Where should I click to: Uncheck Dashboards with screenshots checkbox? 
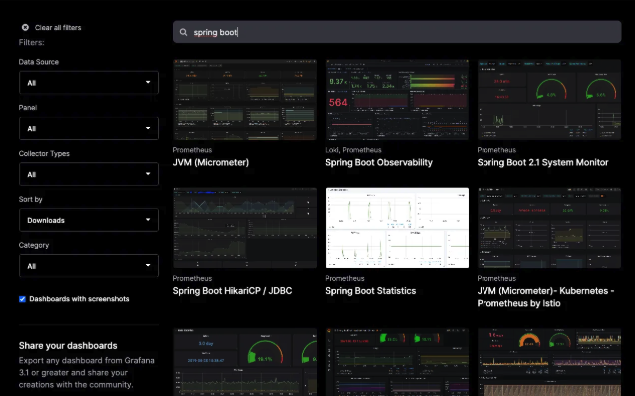(22, 299)
